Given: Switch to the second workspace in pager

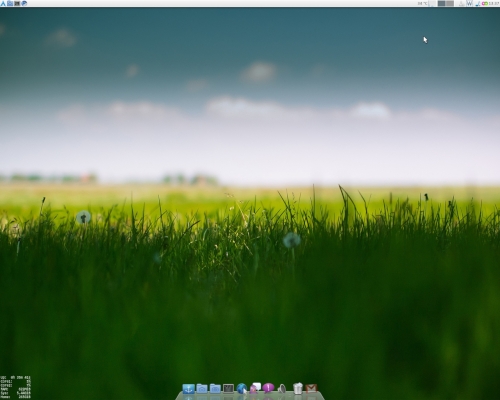Looking at the screenshot, I should coord(450,3).
